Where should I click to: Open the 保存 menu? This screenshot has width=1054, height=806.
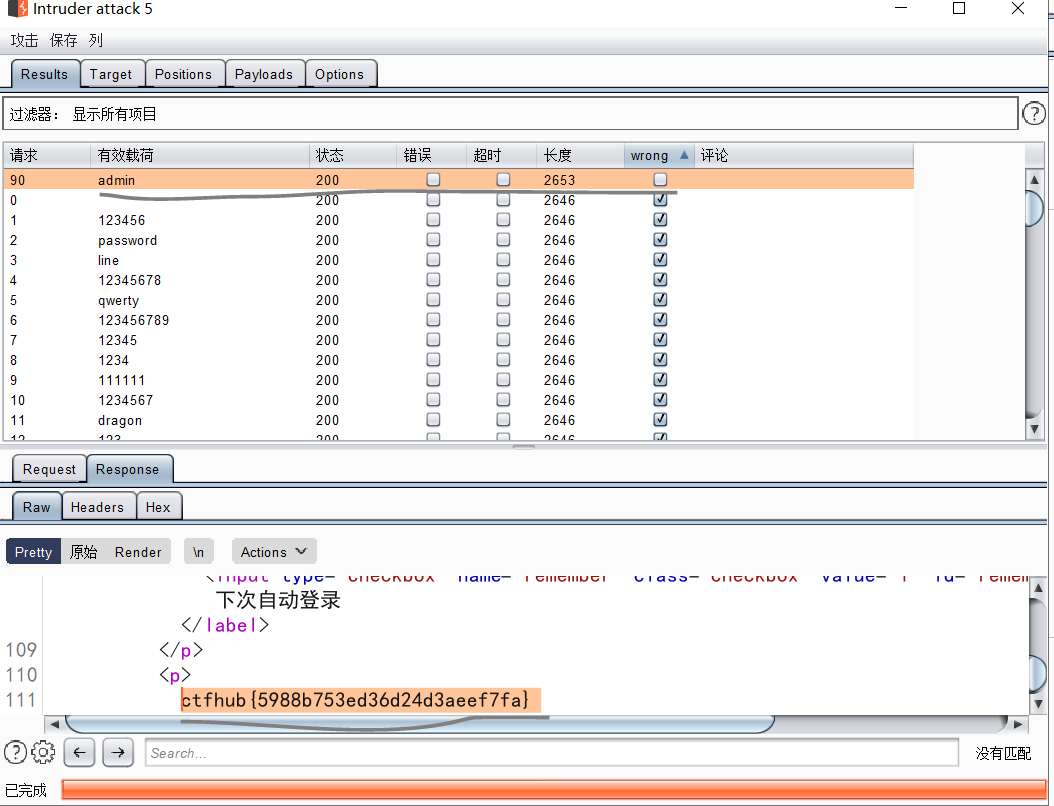(x=63, y=40)
